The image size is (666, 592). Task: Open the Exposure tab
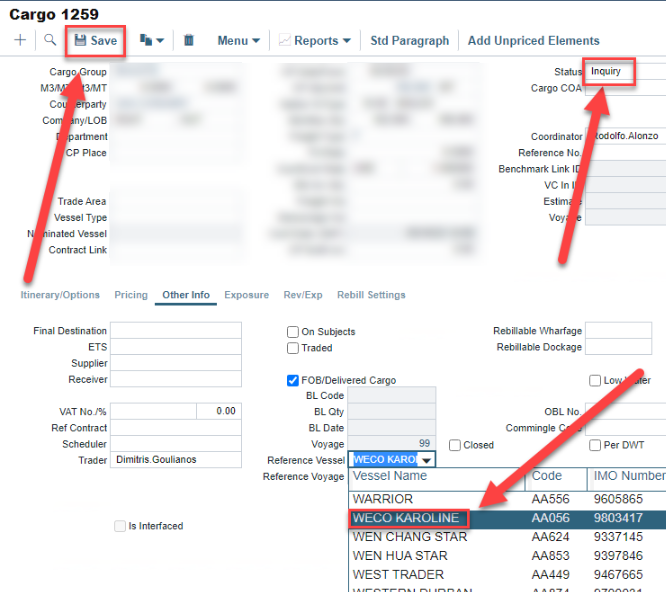pyautogui.click(x=246, y=295)
